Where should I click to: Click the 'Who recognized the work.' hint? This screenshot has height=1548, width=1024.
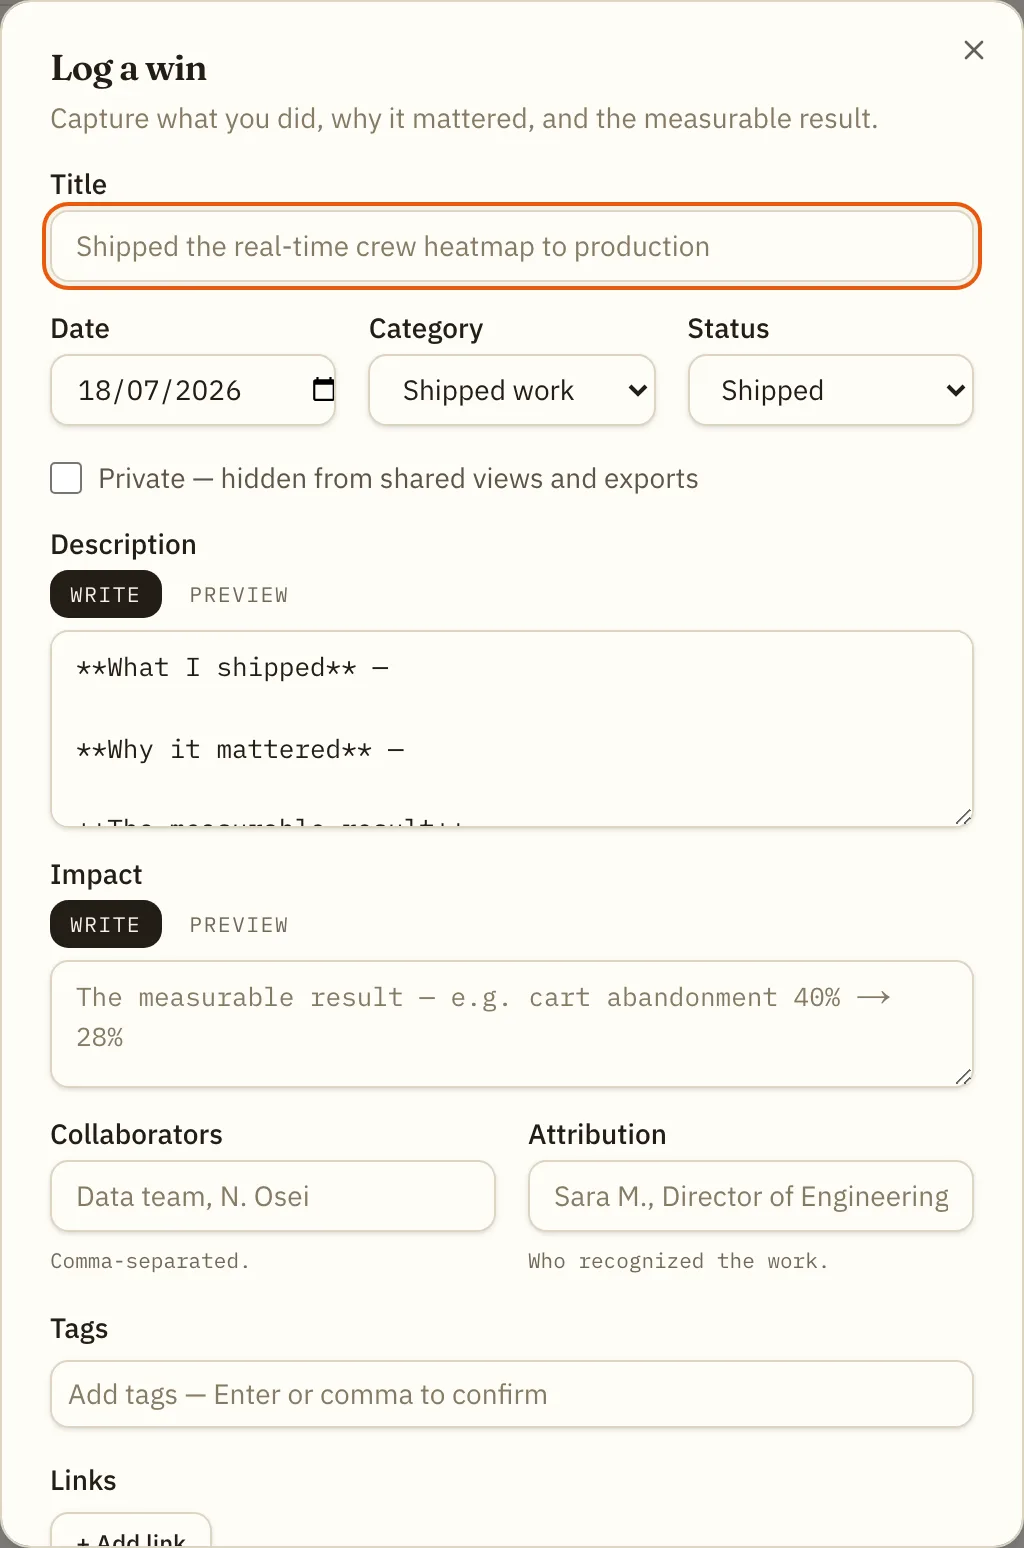coord(679,1261)
